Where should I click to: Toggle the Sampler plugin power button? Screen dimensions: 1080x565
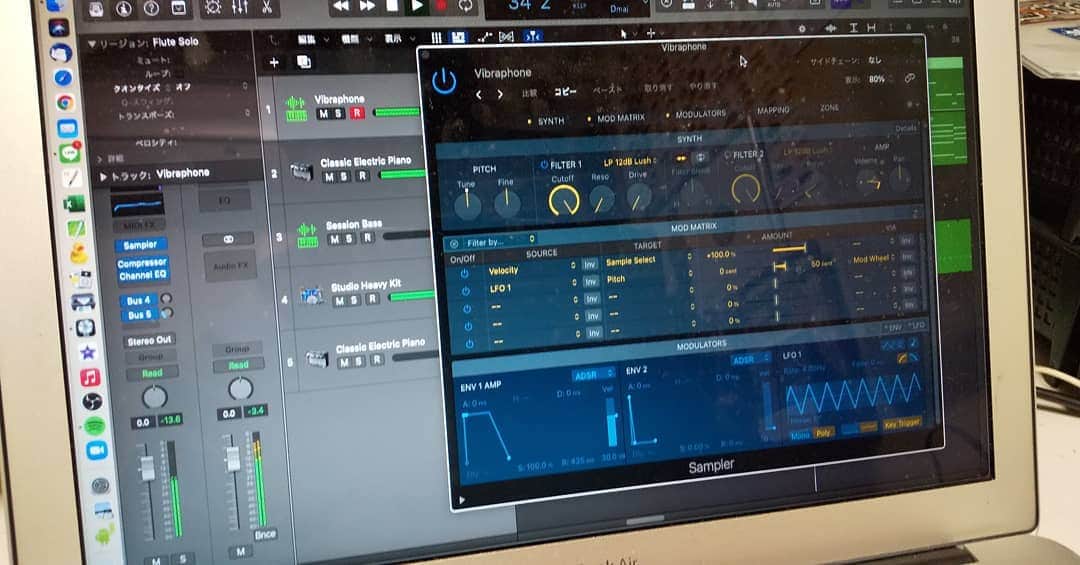point(444,81)
